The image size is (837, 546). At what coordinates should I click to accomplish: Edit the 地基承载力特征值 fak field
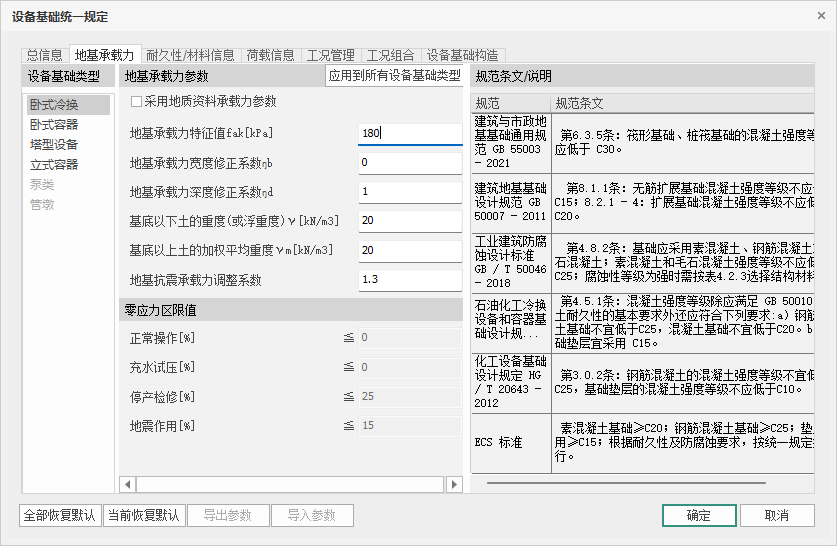(x=410, y=133)
